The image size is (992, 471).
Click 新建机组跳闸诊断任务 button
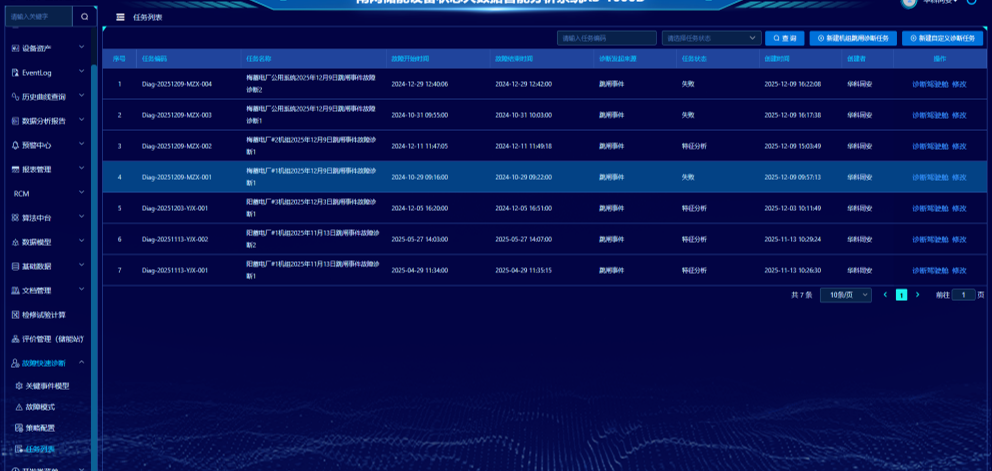pos(853,38)
